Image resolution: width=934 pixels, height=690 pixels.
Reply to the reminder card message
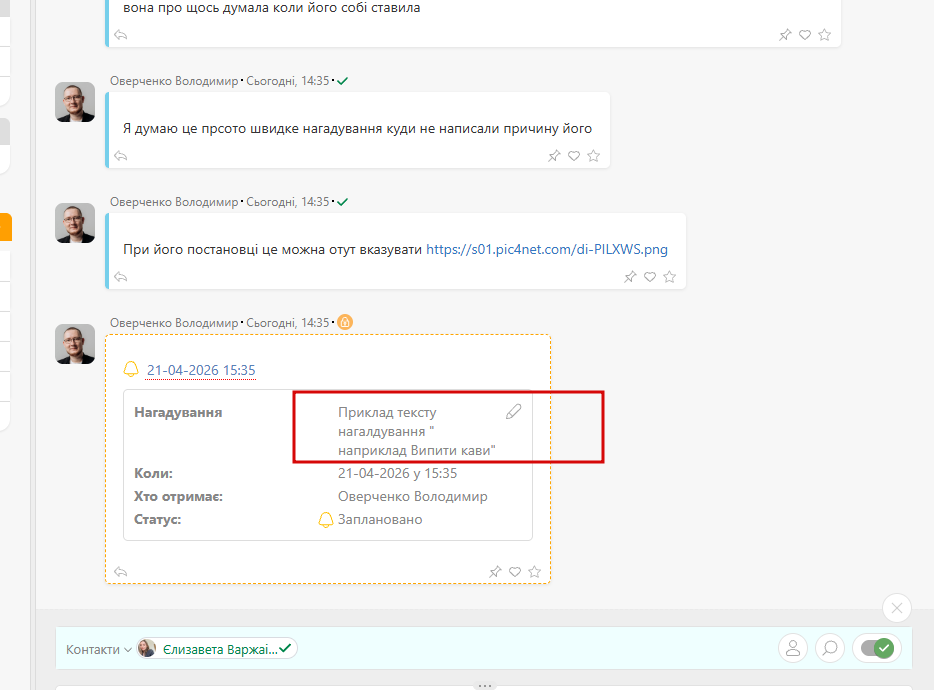pyautogui.click(x=121, y=571)
